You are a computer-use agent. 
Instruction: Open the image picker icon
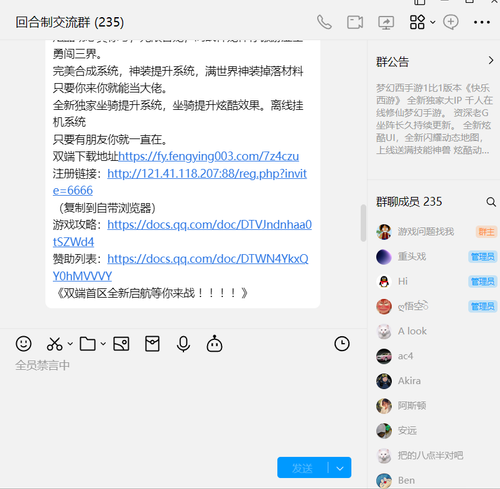pyautogui.click(x=121, y=344)
